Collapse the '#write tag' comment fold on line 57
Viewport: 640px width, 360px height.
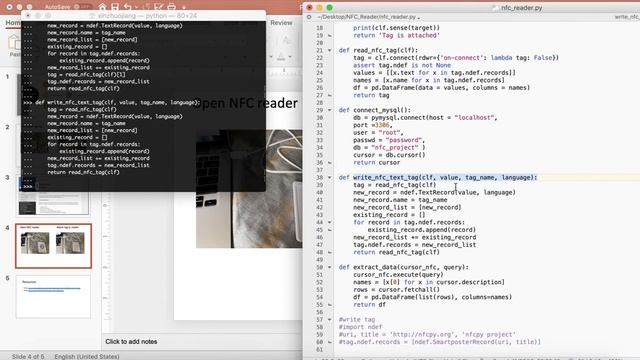coord(330,320)
